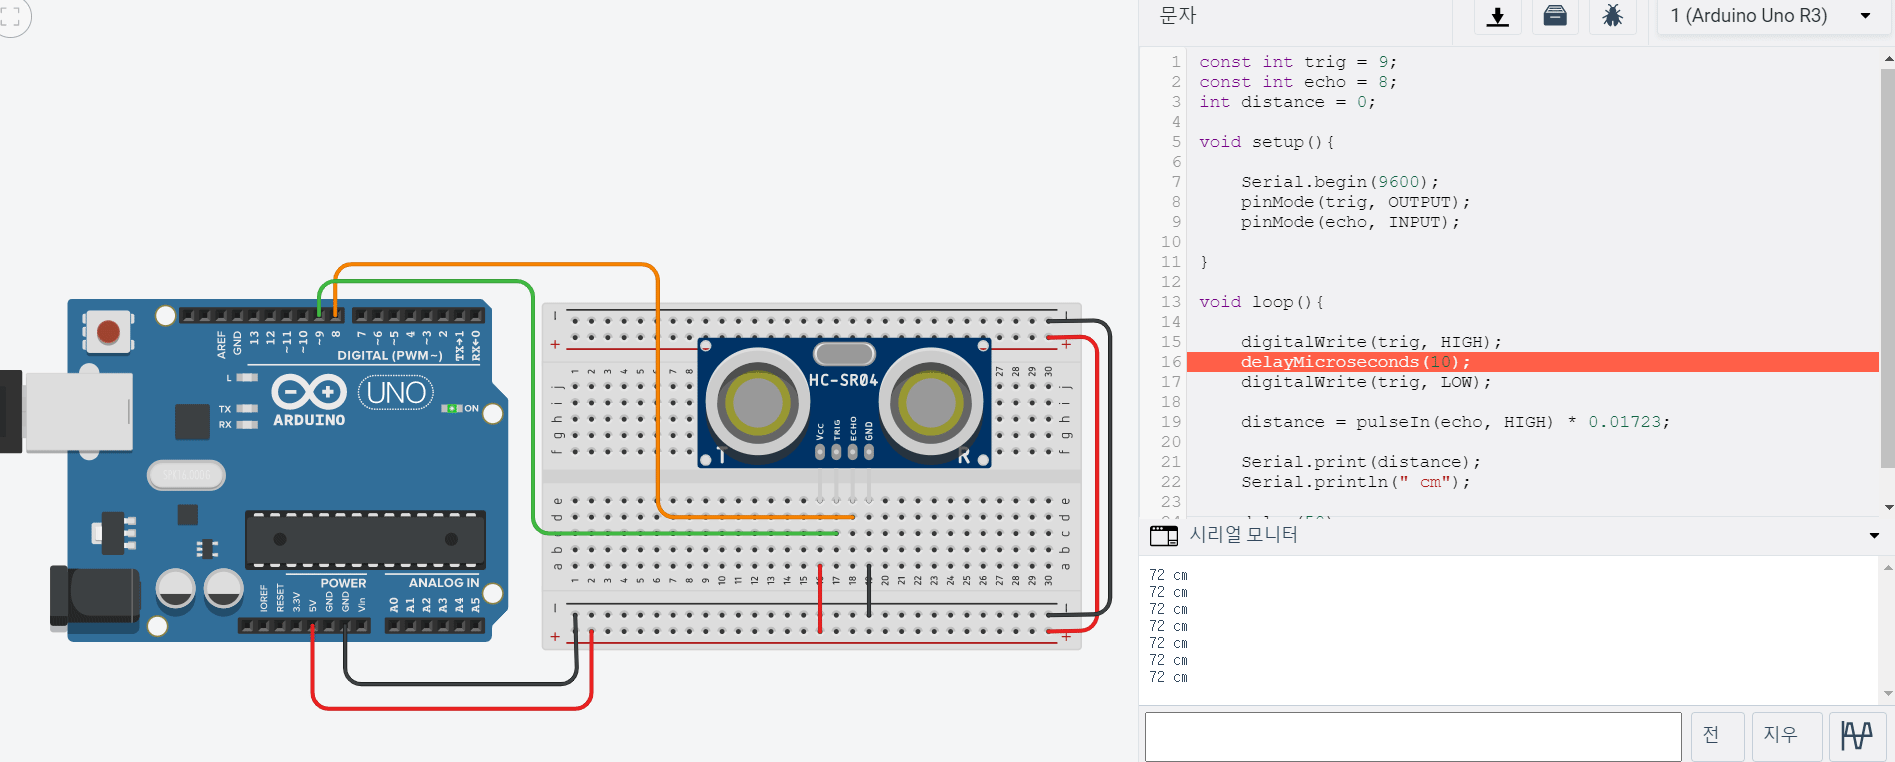Select the HC-SR04 ultrasonic sensor
The width and height of the screenshot is (1895, 762).
tap(844, 403)
